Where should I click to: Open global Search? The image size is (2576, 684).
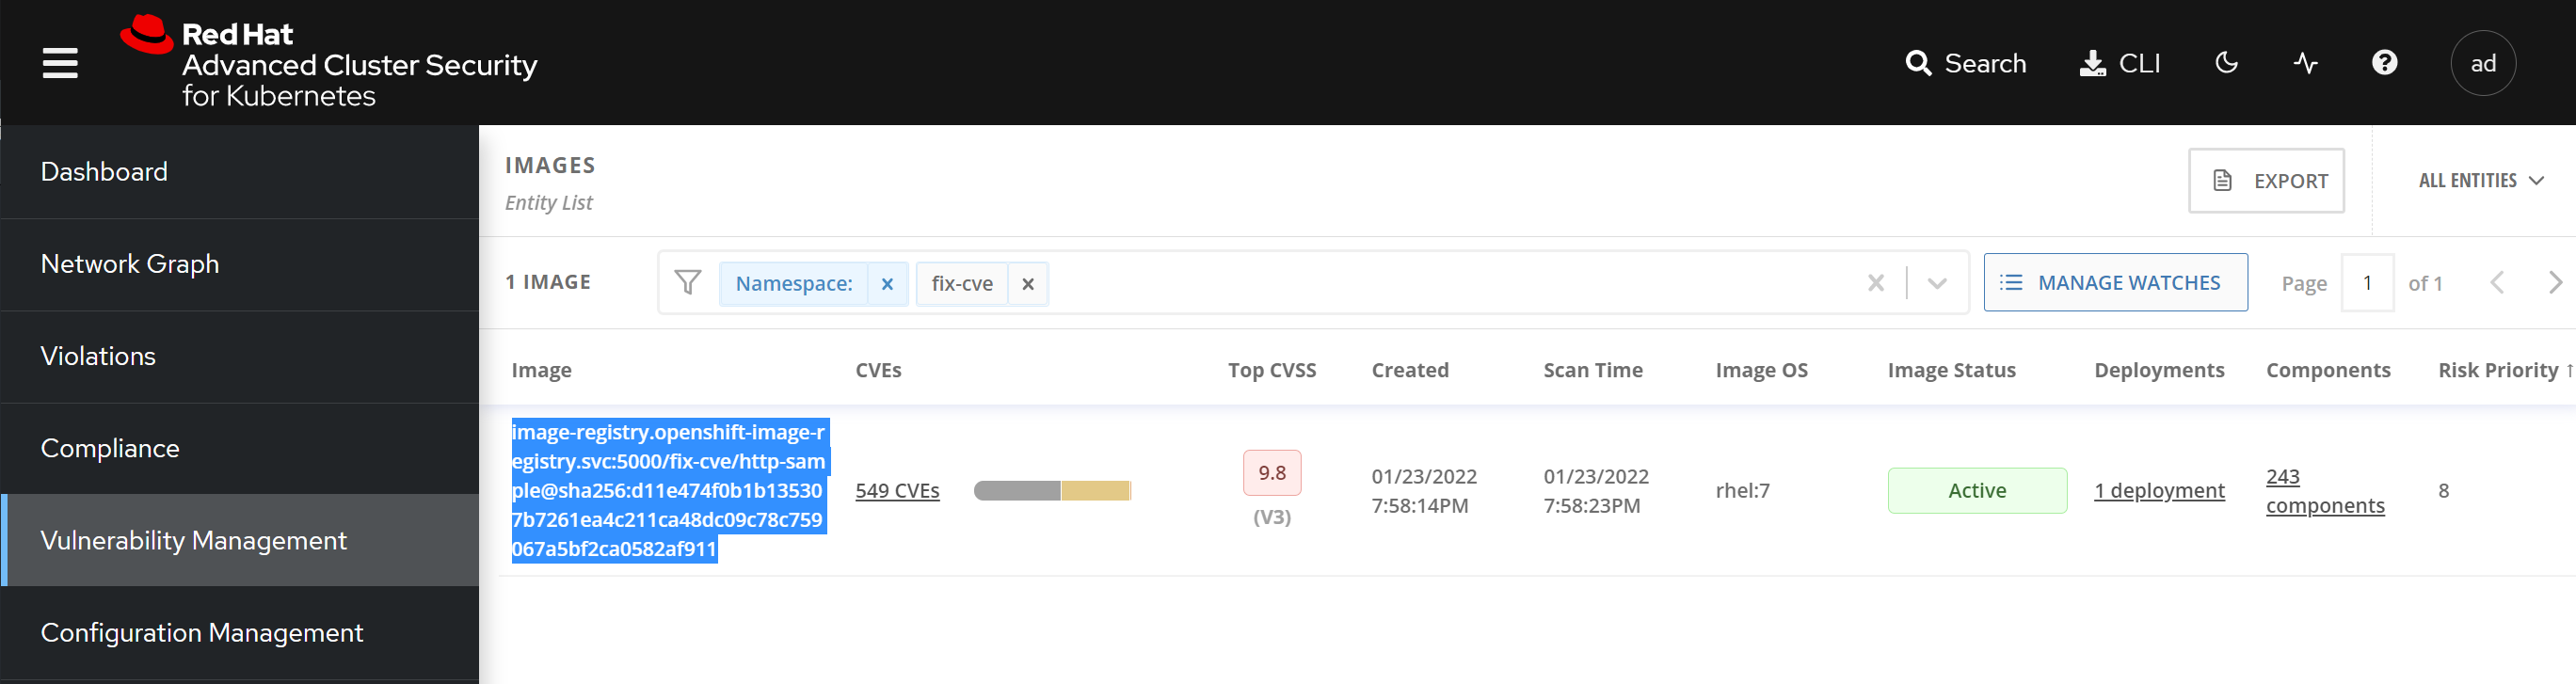1965,63
